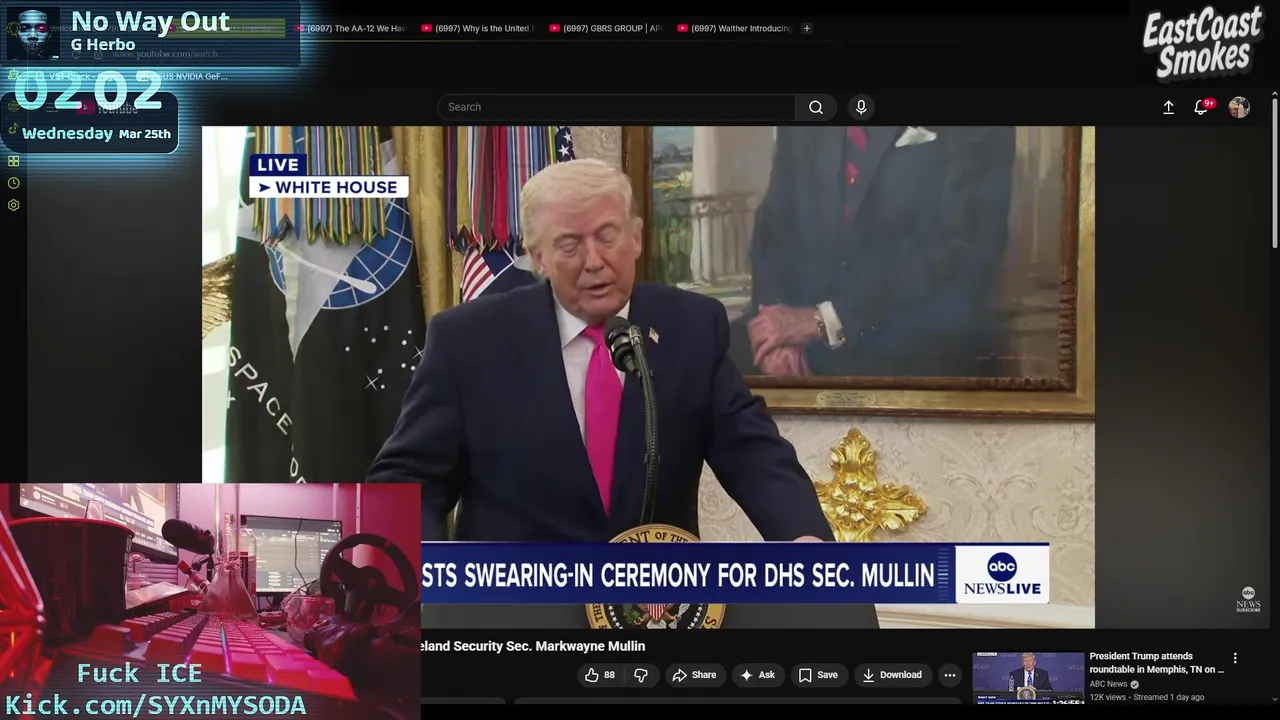Activate voice search microphone icon
The height and width of the screenshot is (720, 1280).
pos(861,107)
